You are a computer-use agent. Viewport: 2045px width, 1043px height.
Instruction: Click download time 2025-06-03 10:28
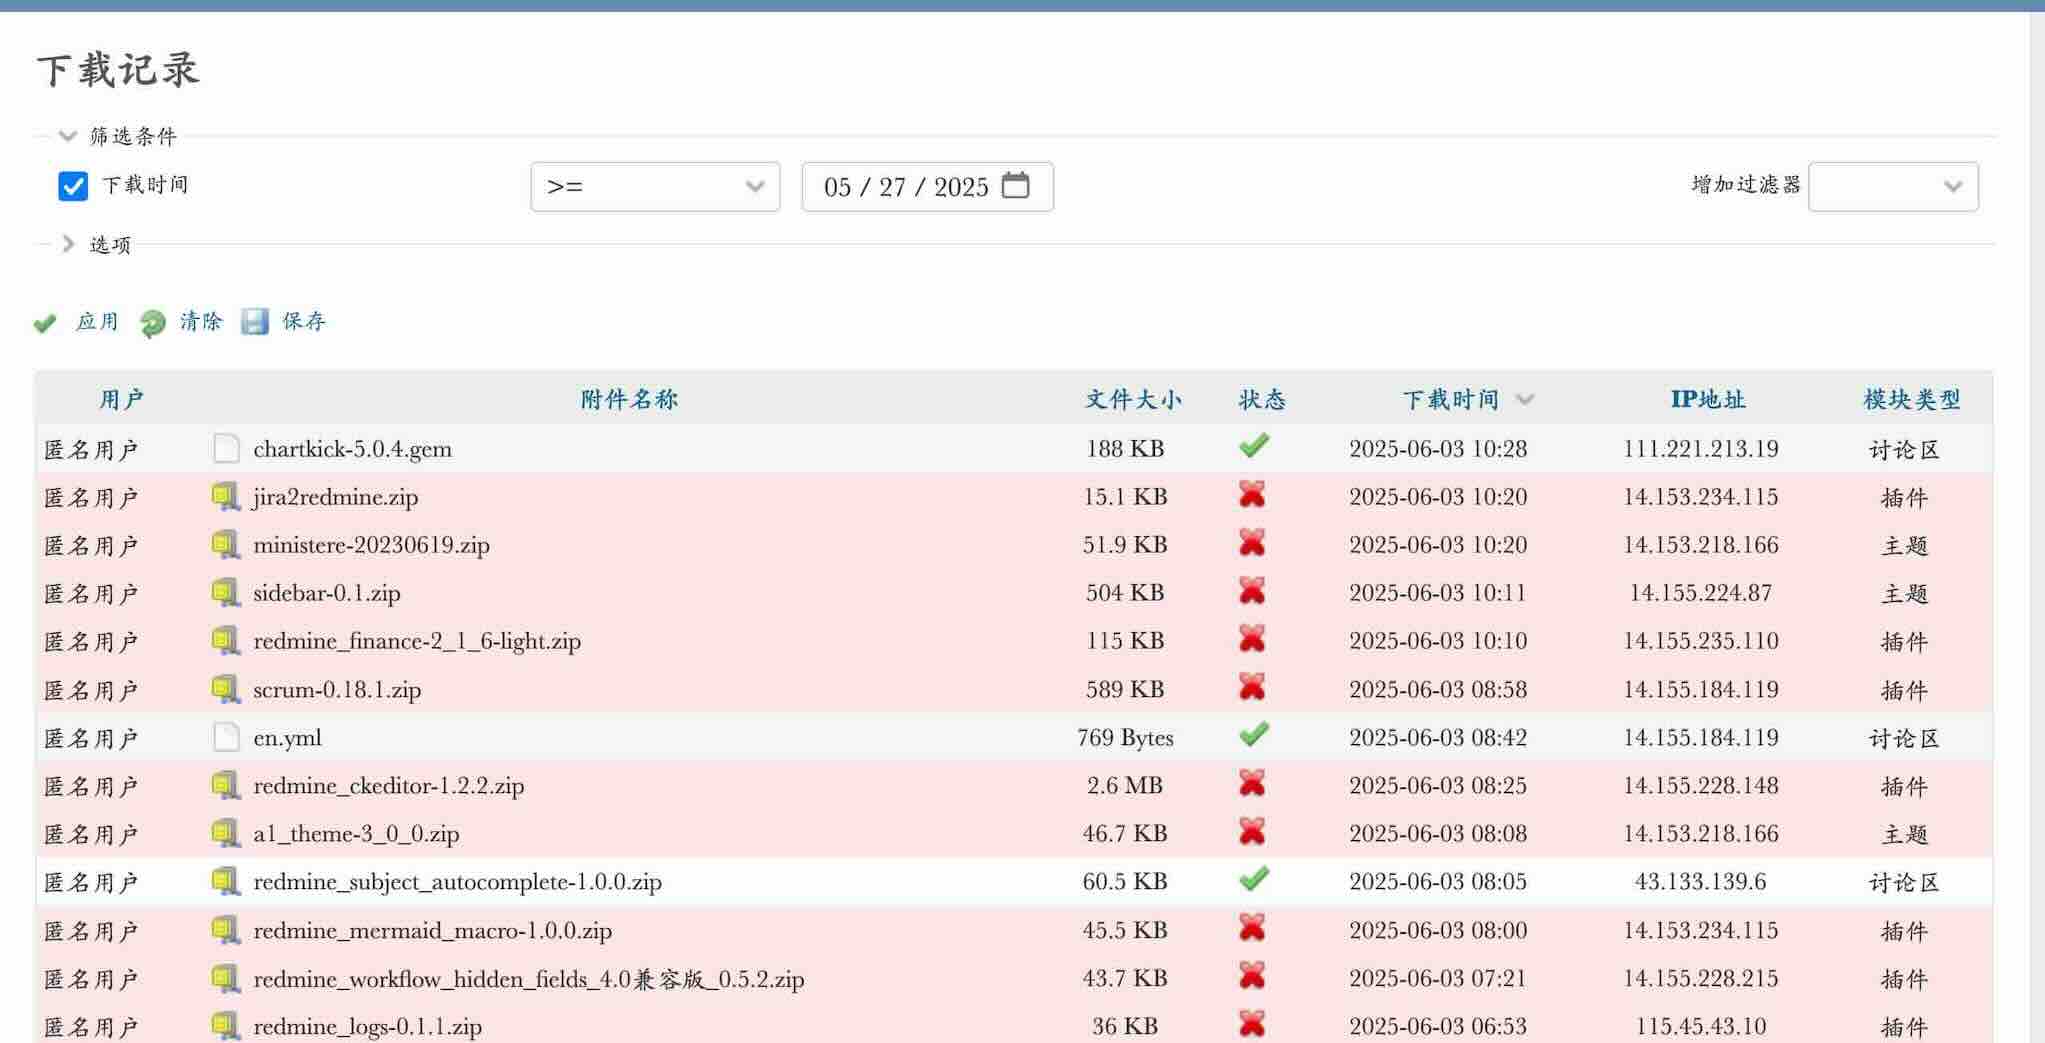tap(1438, 449)
